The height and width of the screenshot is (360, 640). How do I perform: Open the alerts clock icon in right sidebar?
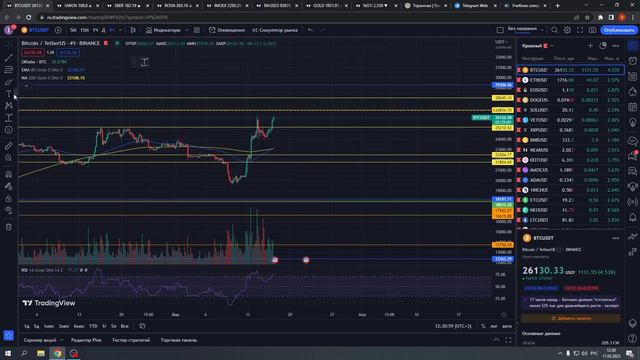(632, 61)
